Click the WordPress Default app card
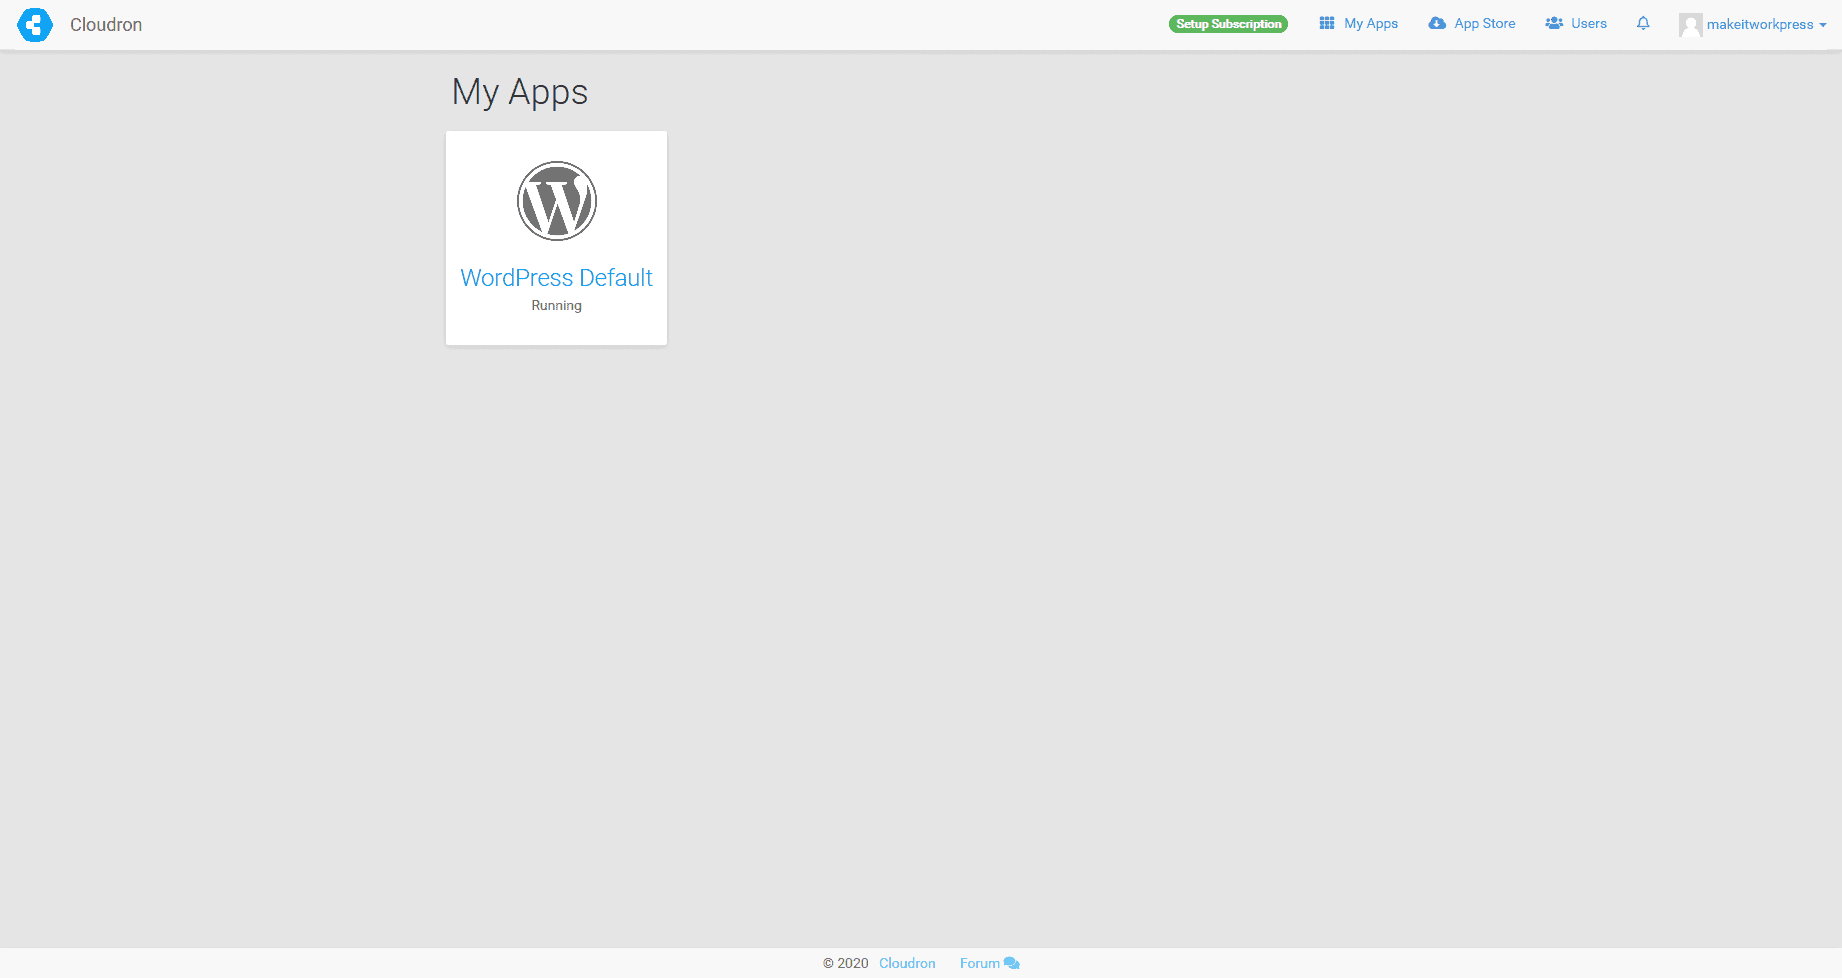This screenshot has height=978, width=1842. [x=556, y=237]
